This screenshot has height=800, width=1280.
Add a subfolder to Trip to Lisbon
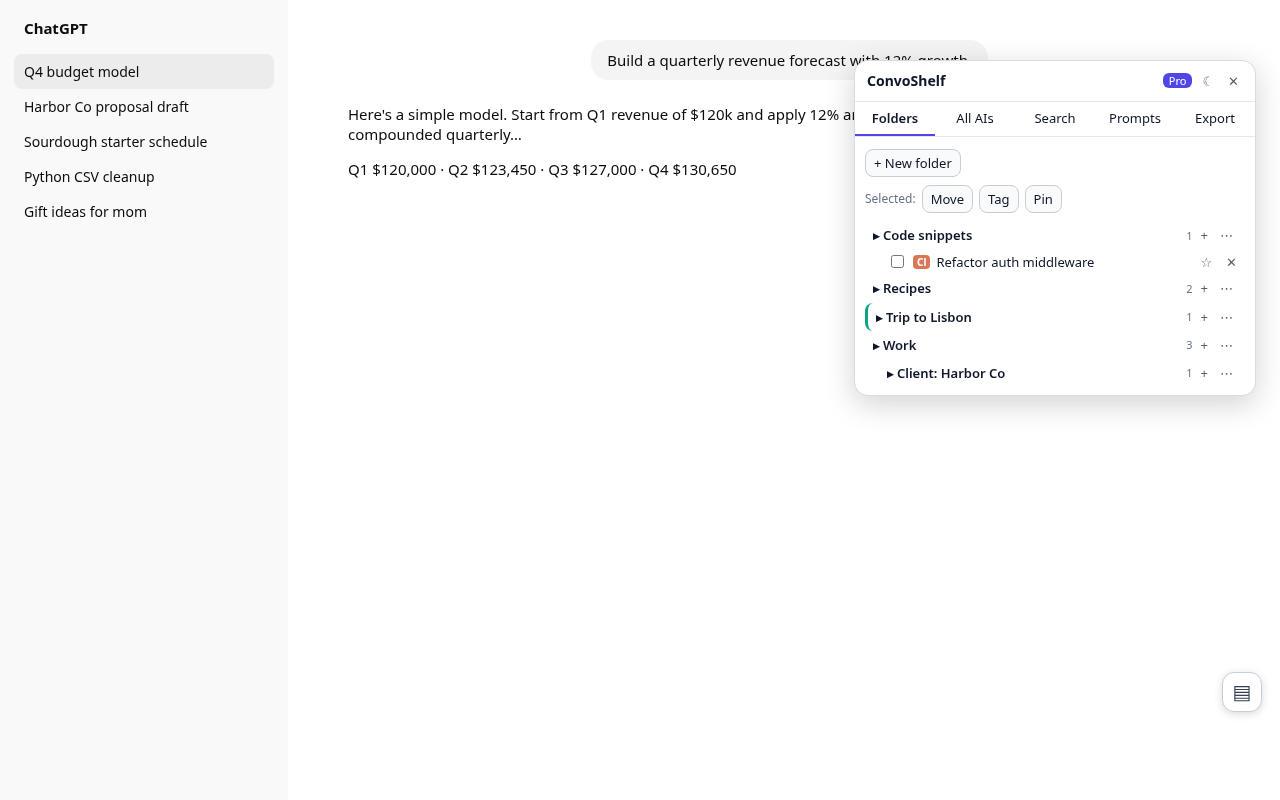(x=1204, y=317)
